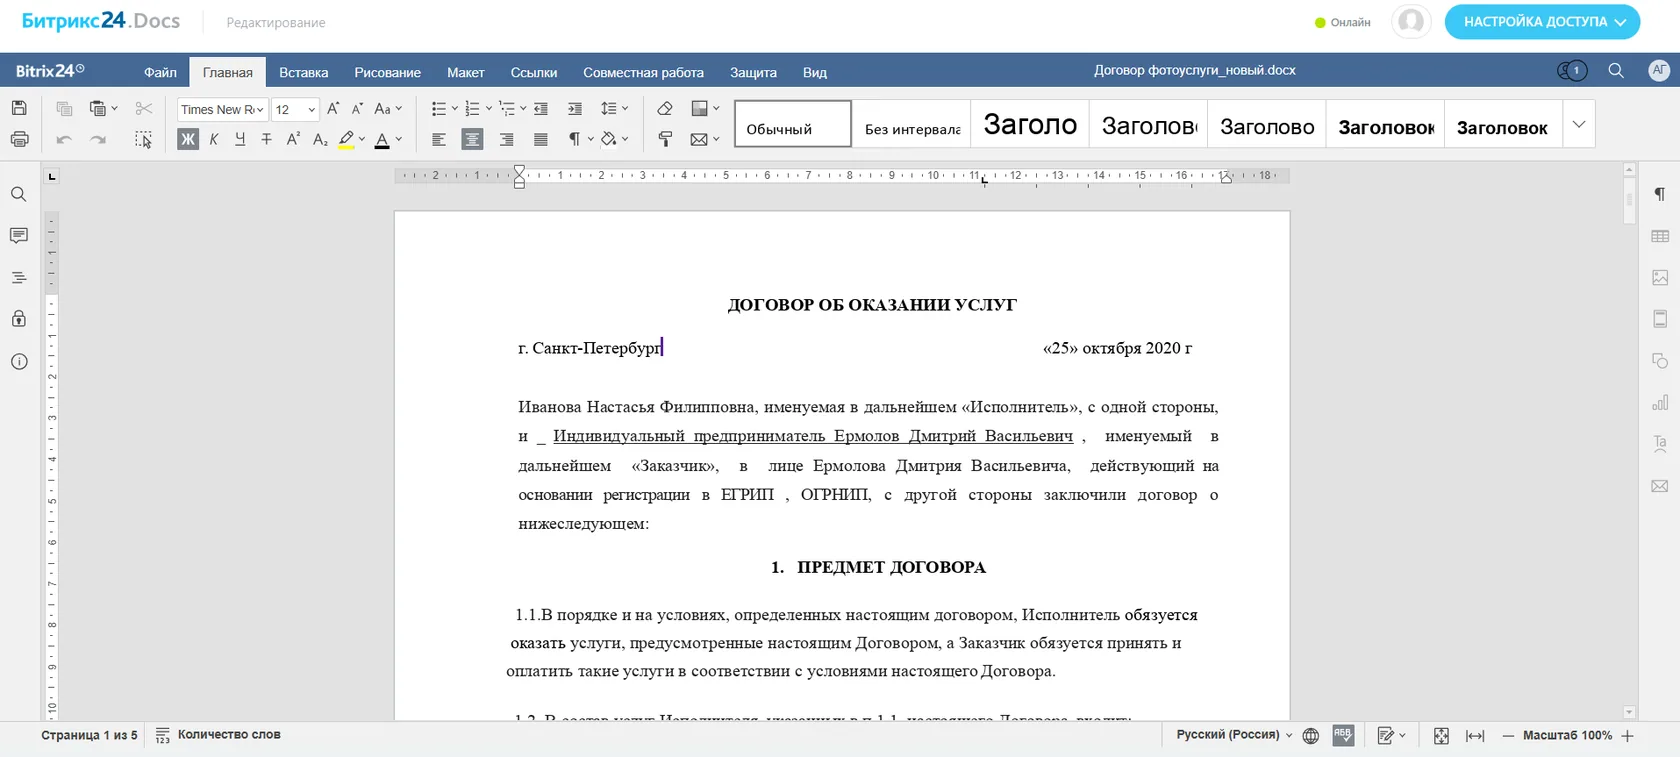Switch to the Вставка tab
Screen dimensions: 1680x757
[x=304, y=72]
